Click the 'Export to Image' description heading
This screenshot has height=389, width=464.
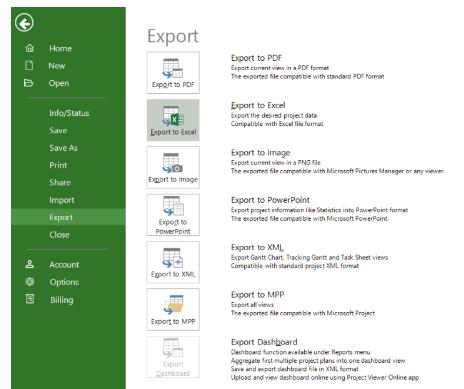260,153
